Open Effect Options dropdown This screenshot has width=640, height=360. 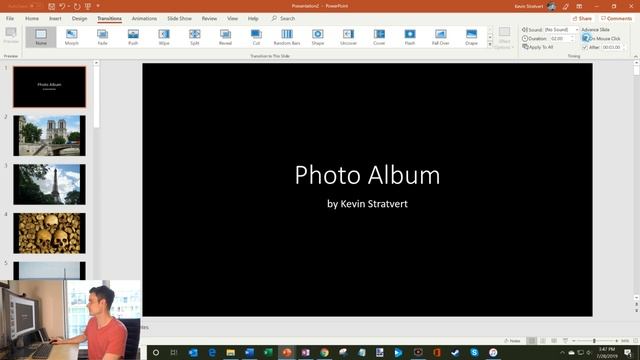504,38
